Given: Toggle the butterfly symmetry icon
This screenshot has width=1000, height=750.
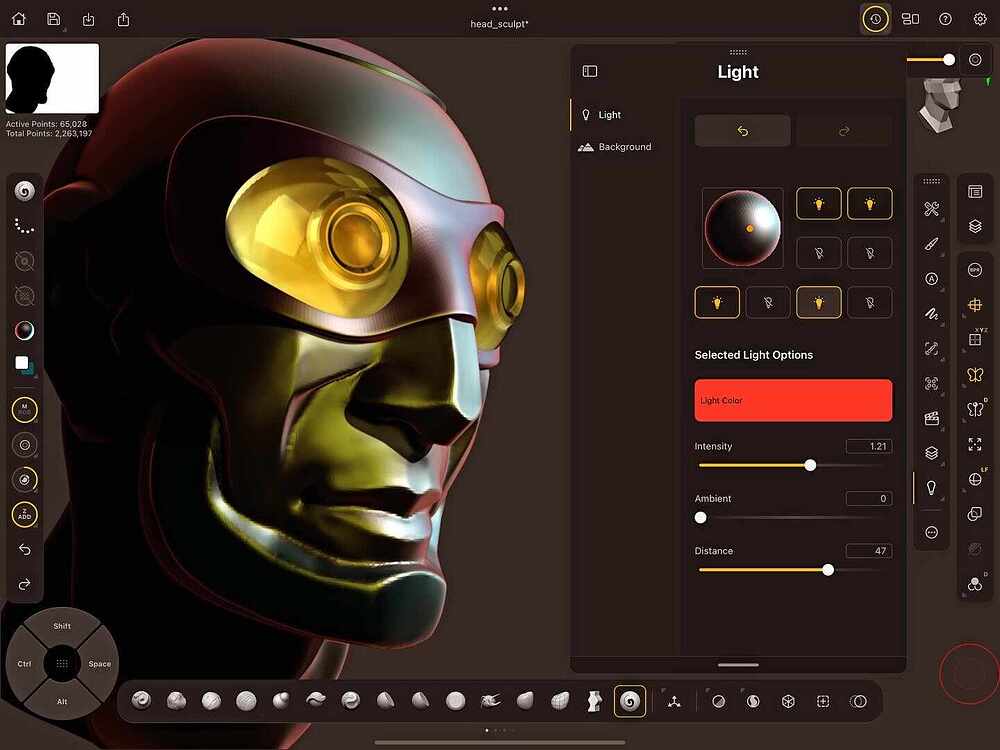Looking at the screenshot, I should point(975,375).
